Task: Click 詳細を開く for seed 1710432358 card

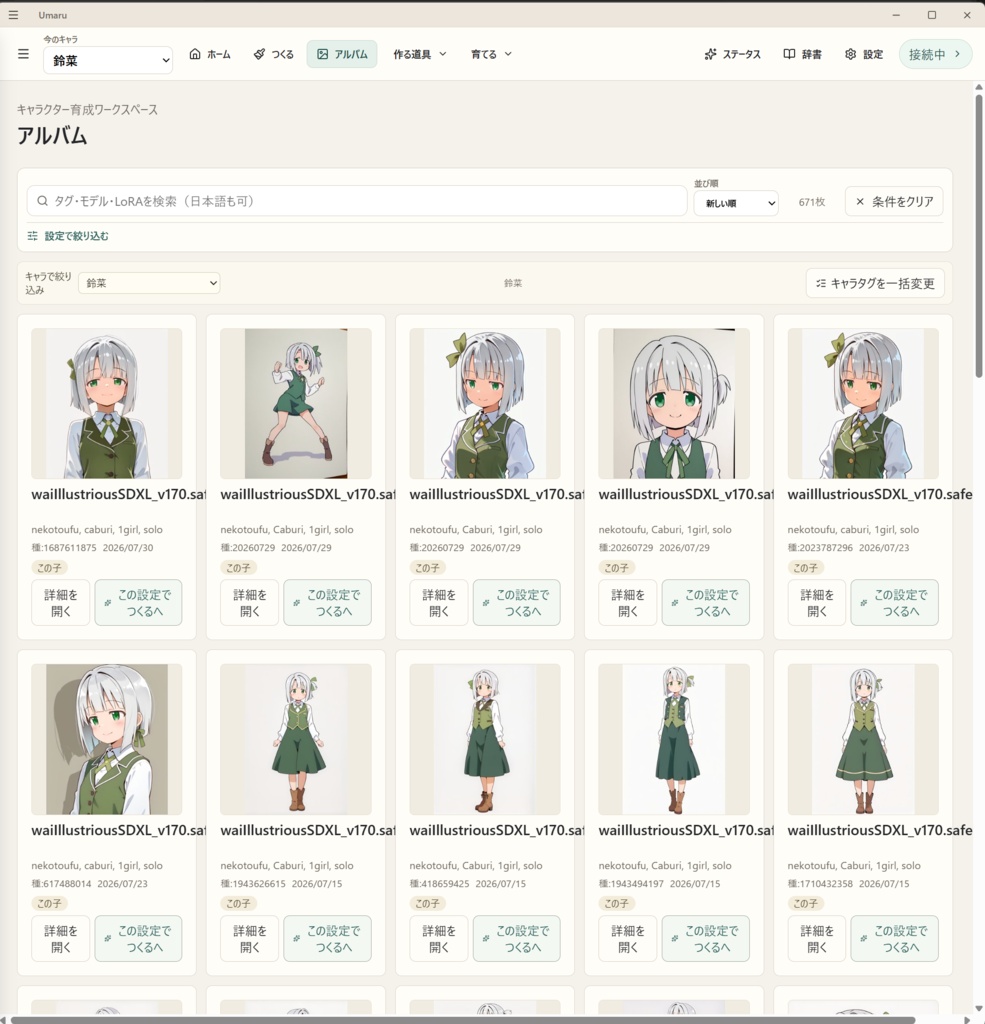Action: [x=816, y=938]
